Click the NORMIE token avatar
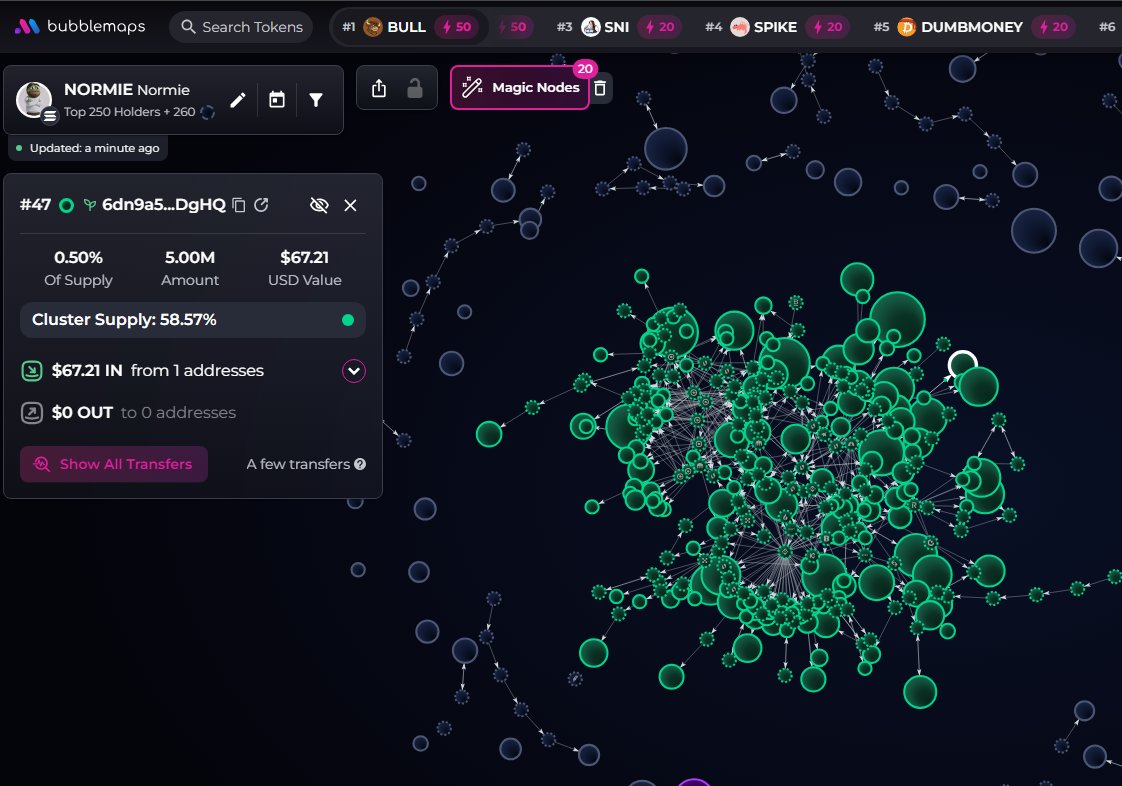 point(34,100)
